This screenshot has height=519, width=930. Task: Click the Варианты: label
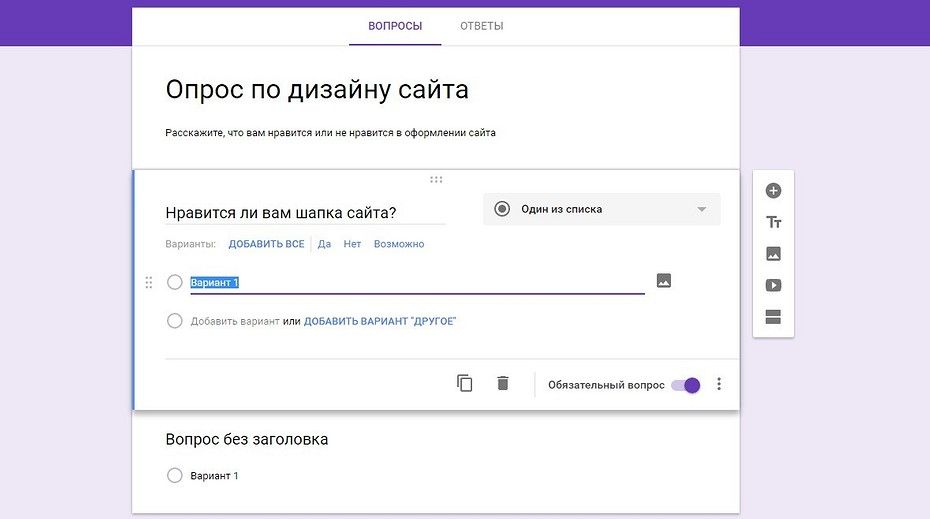click(x=190, y=244)
